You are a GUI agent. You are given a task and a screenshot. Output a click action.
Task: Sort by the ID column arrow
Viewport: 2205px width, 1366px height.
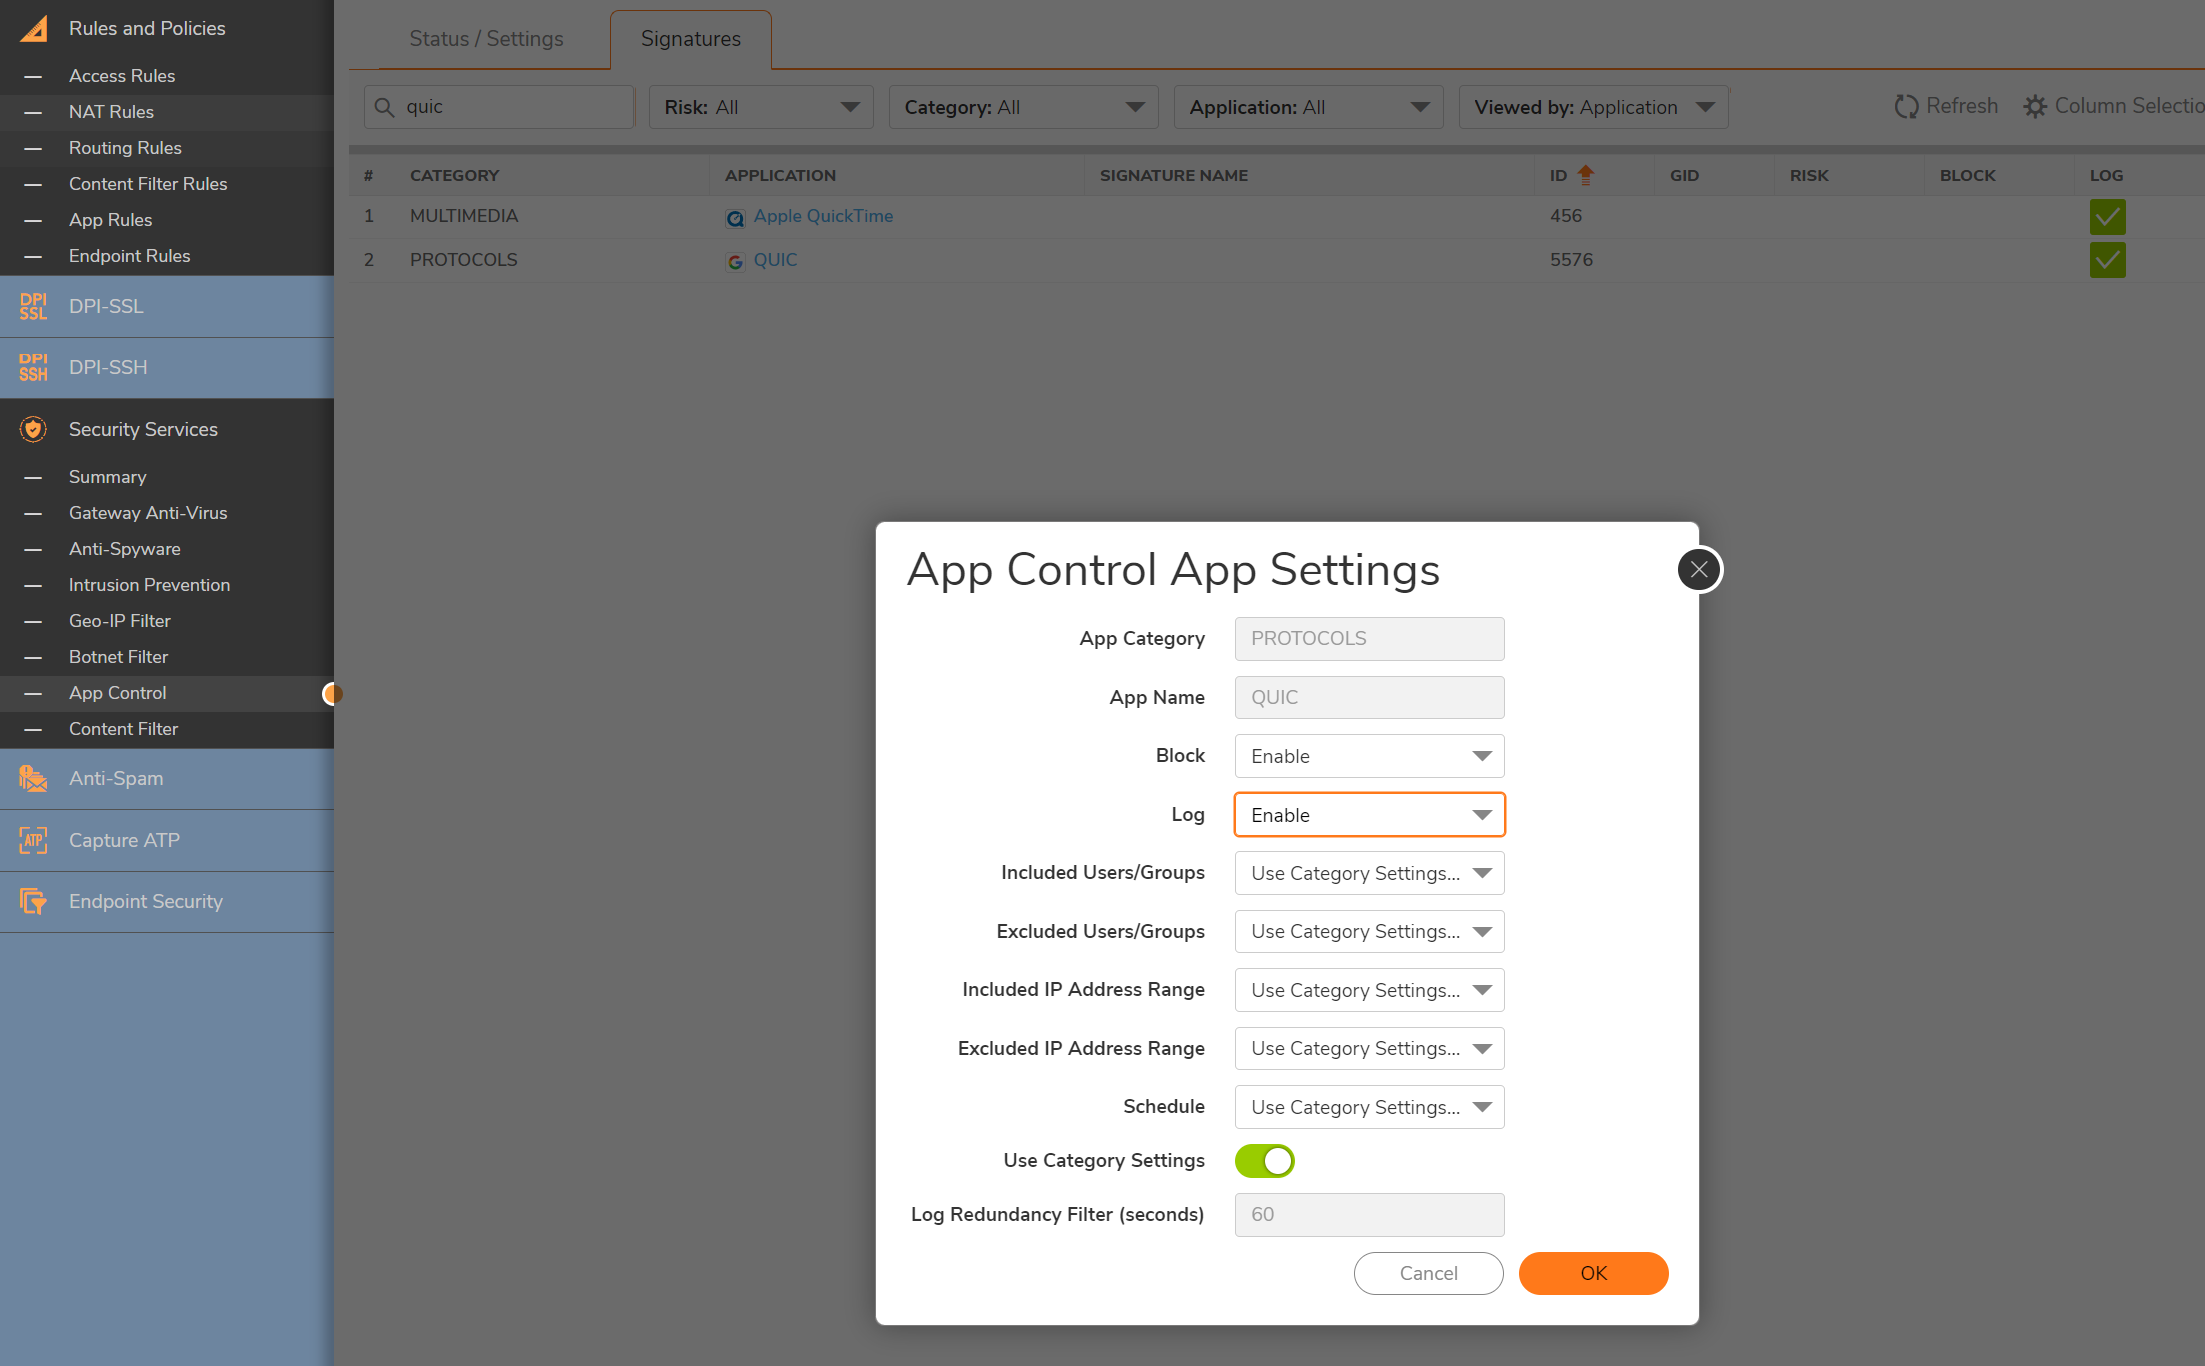[1586, 175]
